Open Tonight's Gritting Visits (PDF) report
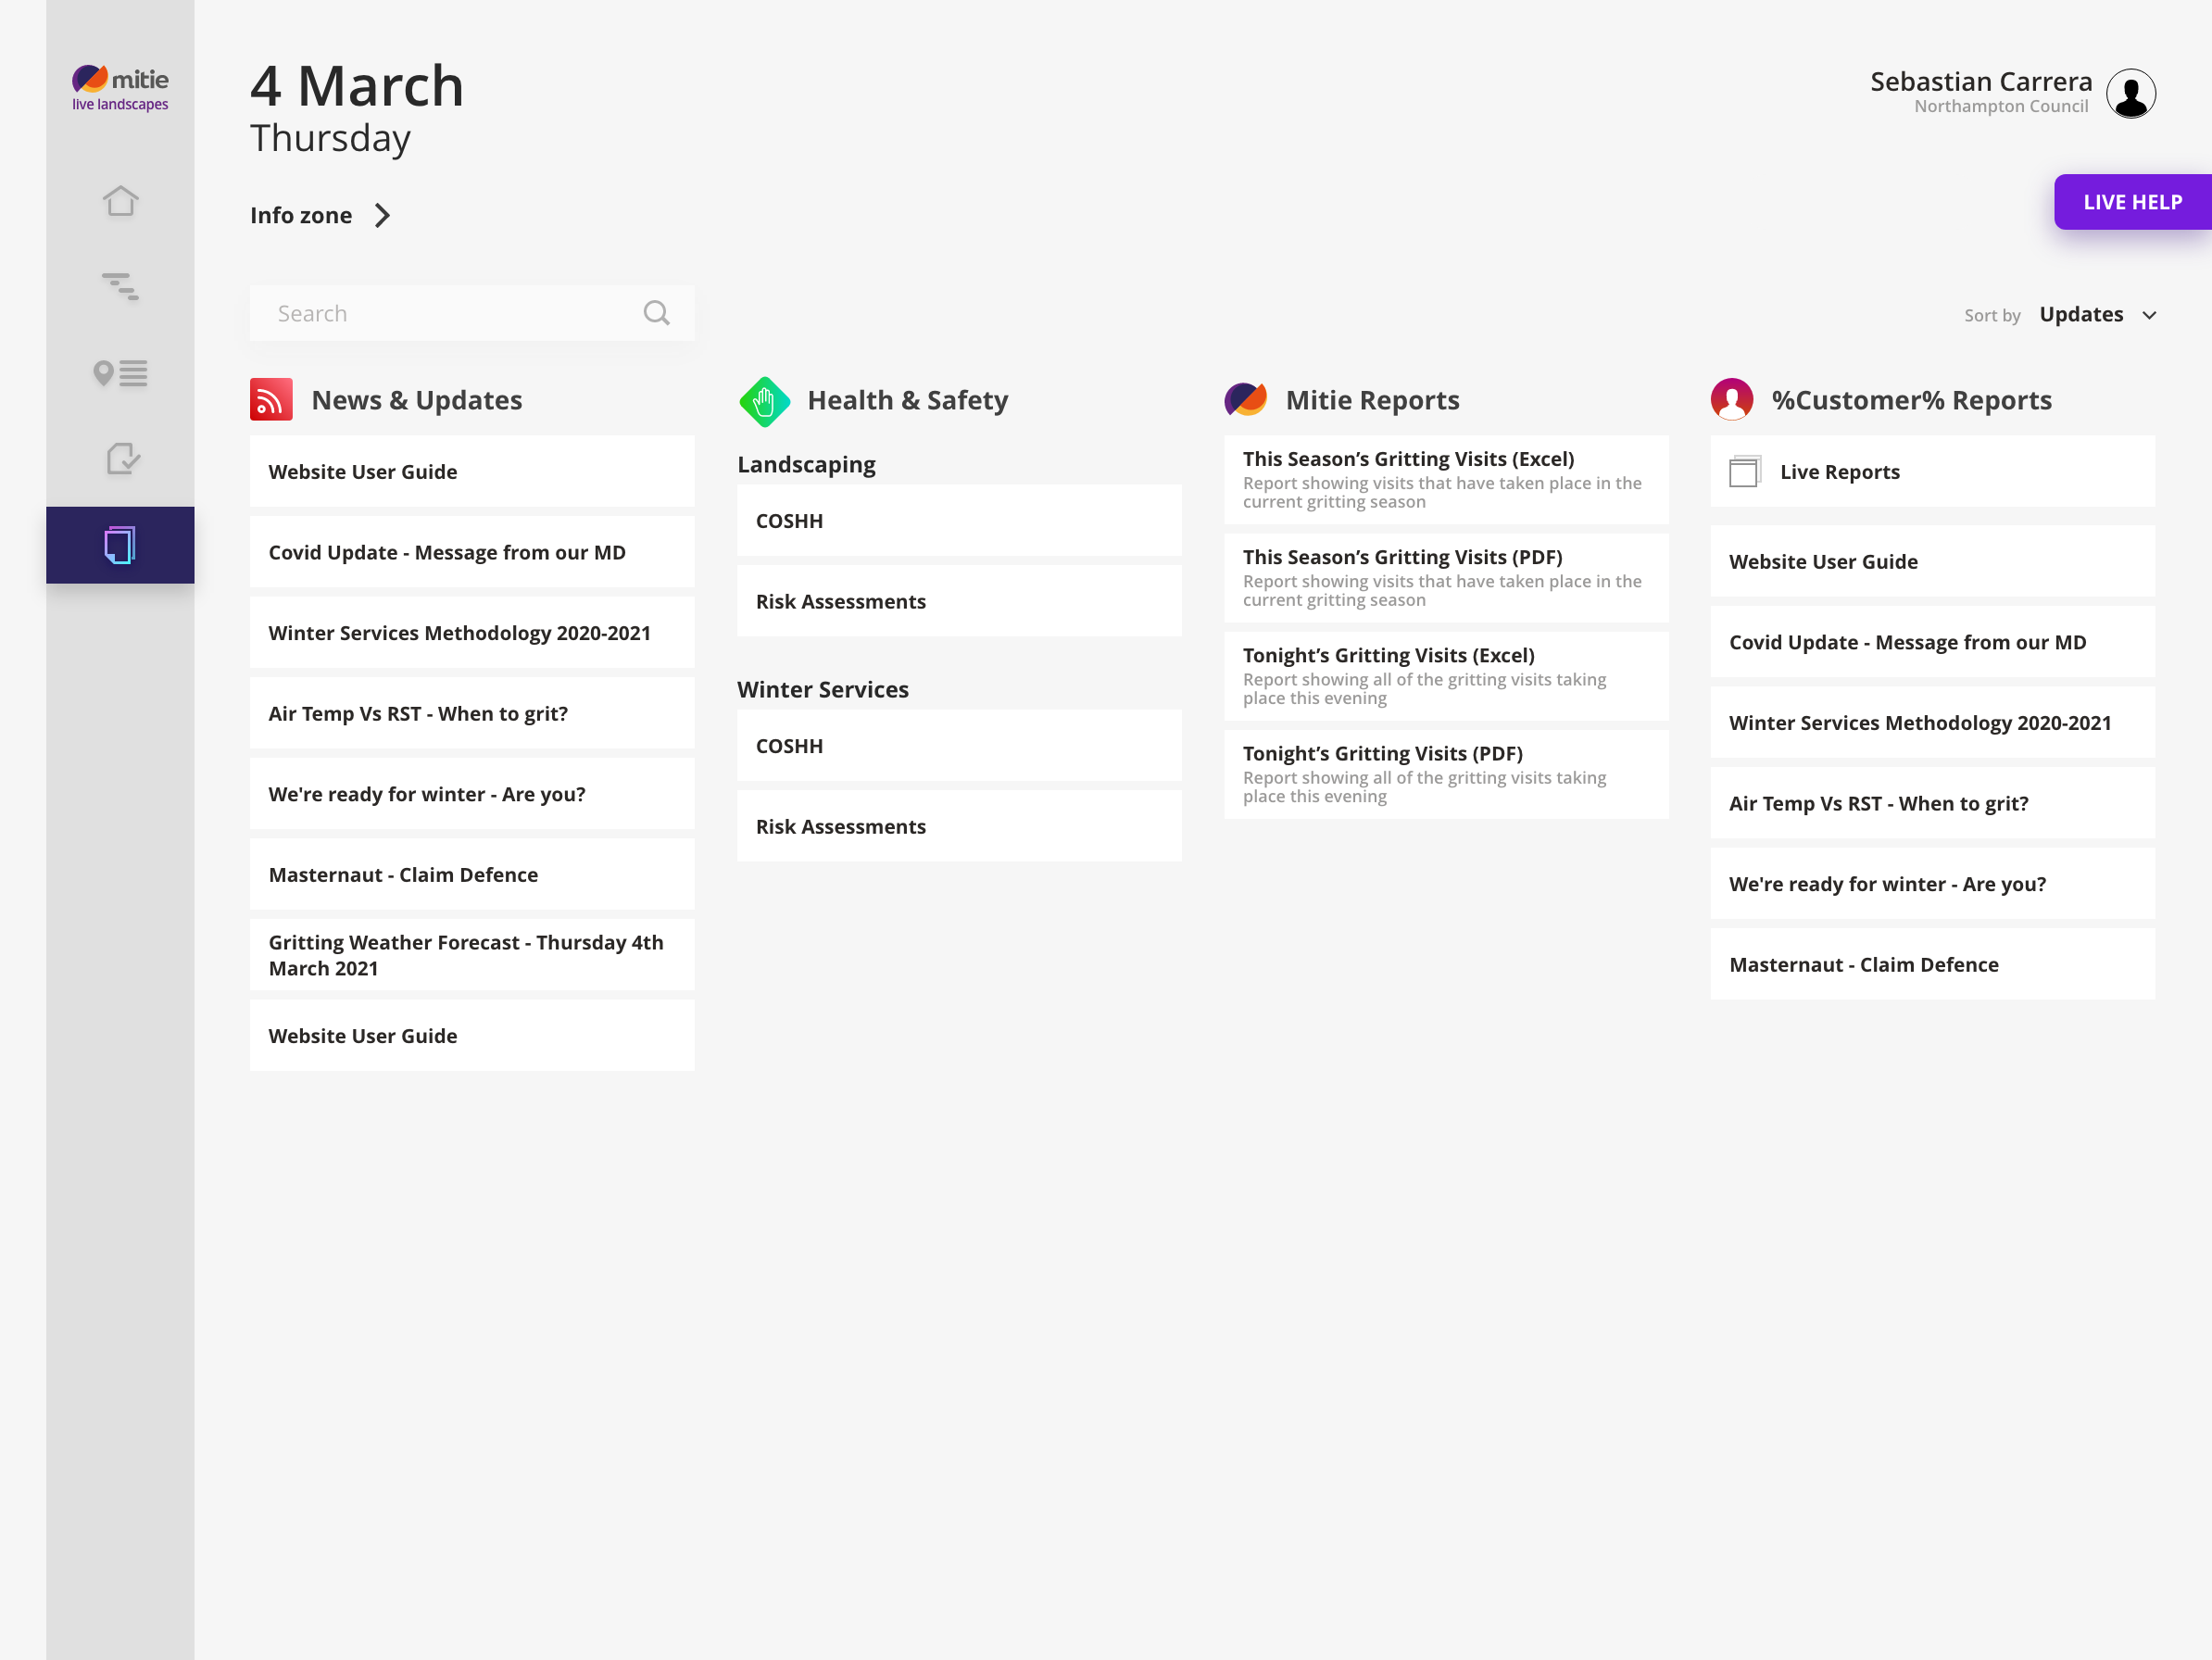The image size is (2212, 1660). pos(1445,774)
